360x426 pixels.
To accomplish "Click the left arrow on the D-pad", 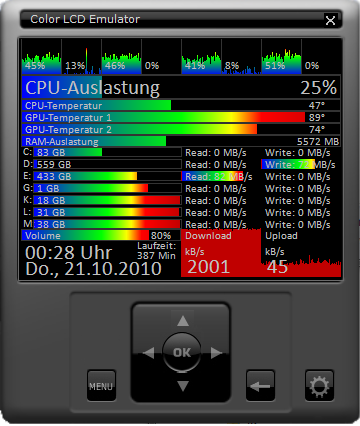I will pyautogui.click(x=149, y=353).
